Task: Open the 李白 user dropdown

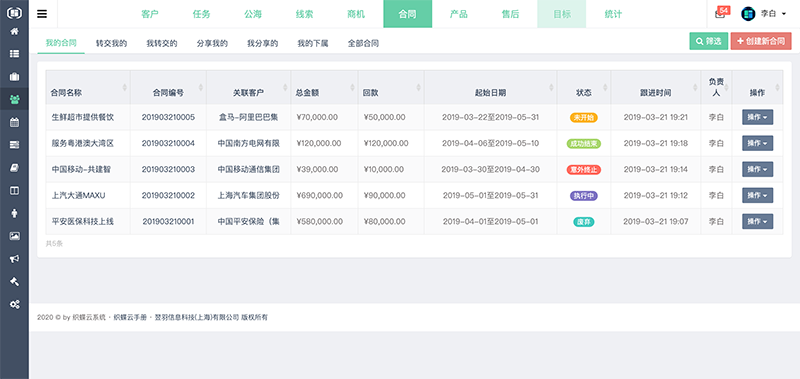Action: point(773,14)
